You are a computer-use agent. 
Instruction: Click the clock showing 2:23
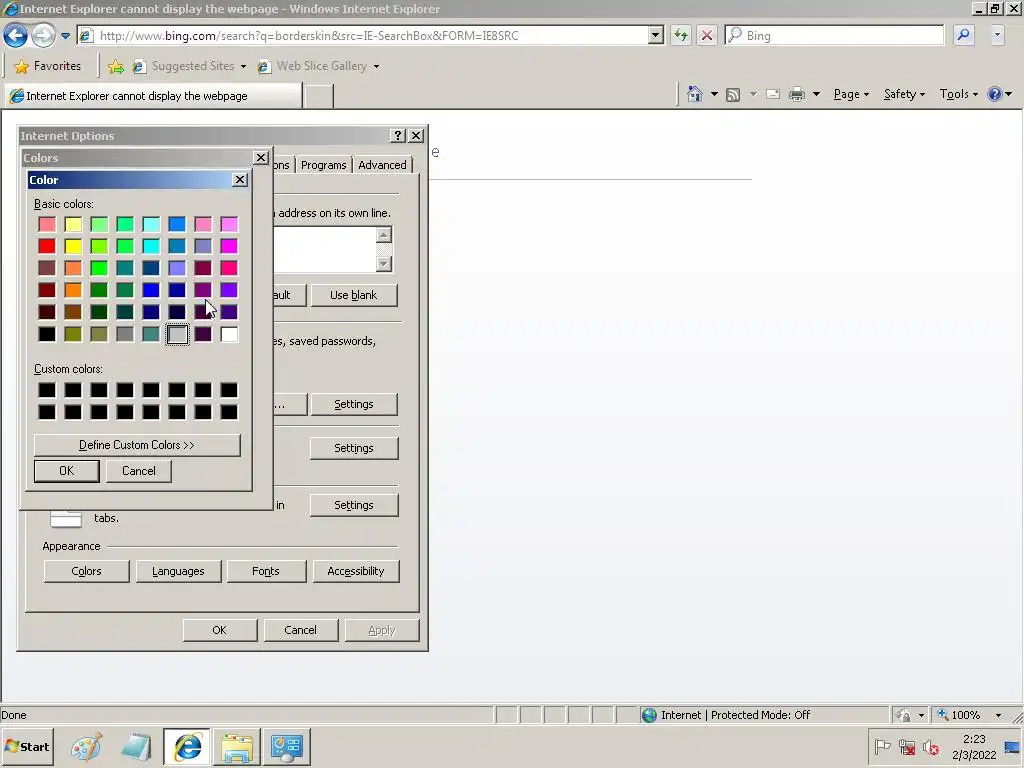click(x=974, y=739)
